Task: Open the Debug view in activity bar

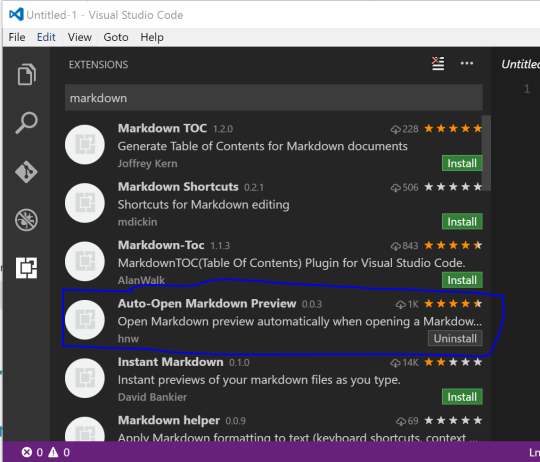Action: coord(27,220)
